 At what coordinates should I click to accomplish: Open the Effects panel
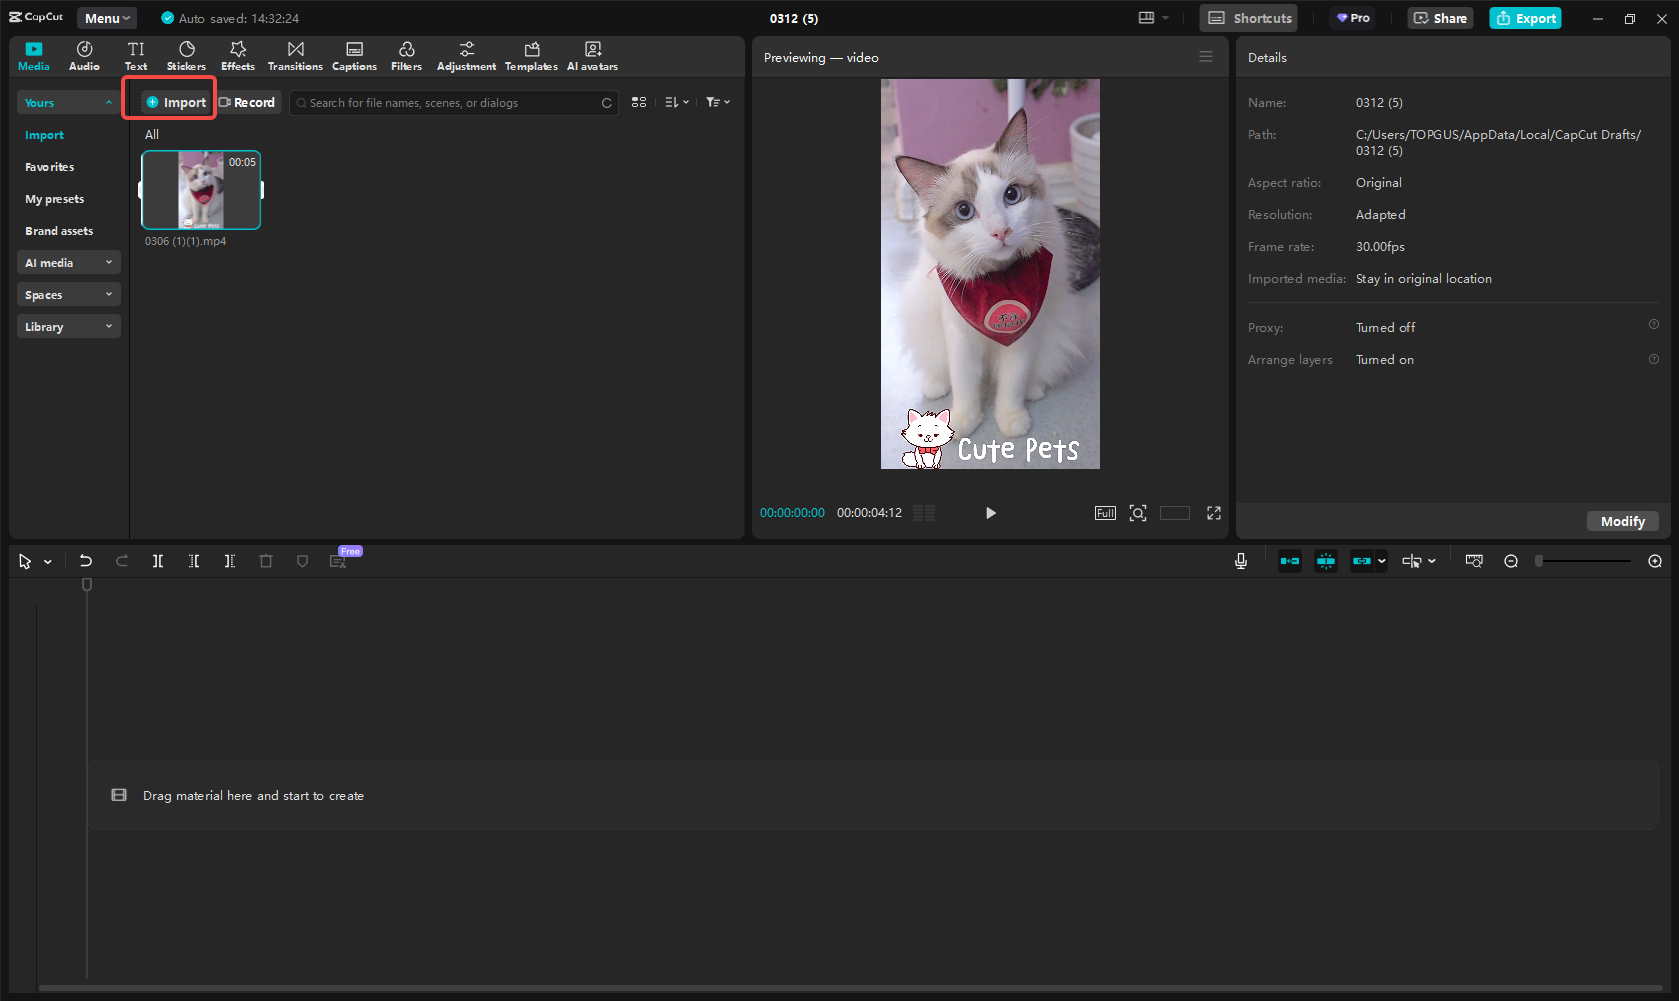point(238,56)
